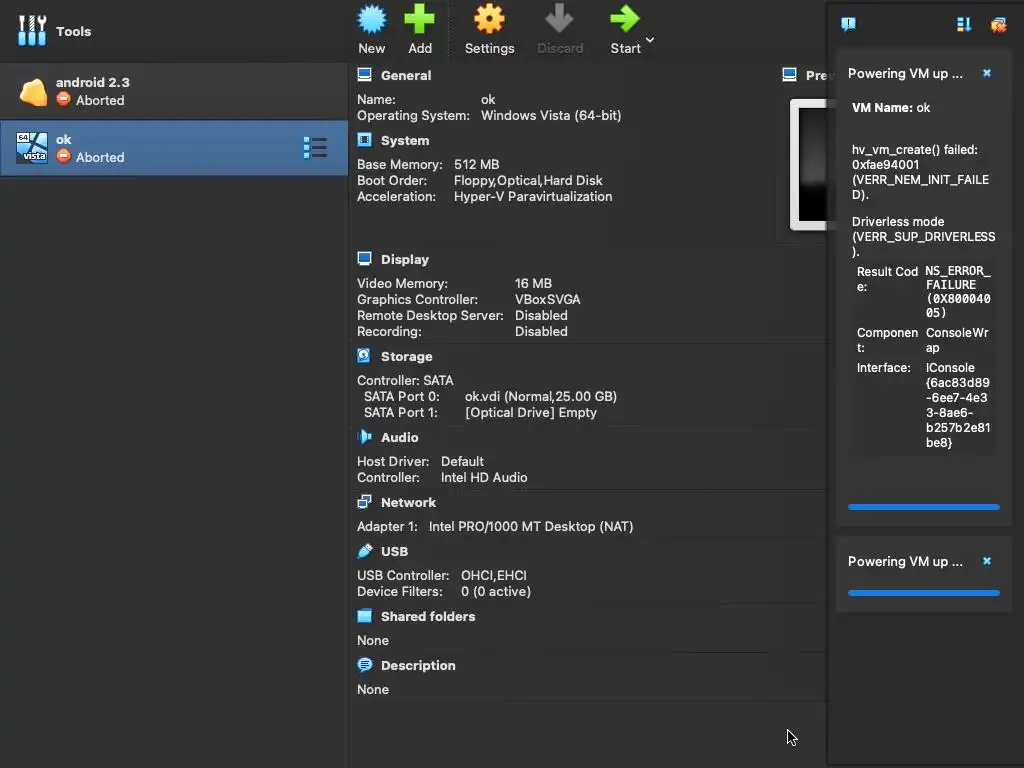This screenshot has height=768, width=1024.
Task: Click the General section icon
Action: [364, 74]
